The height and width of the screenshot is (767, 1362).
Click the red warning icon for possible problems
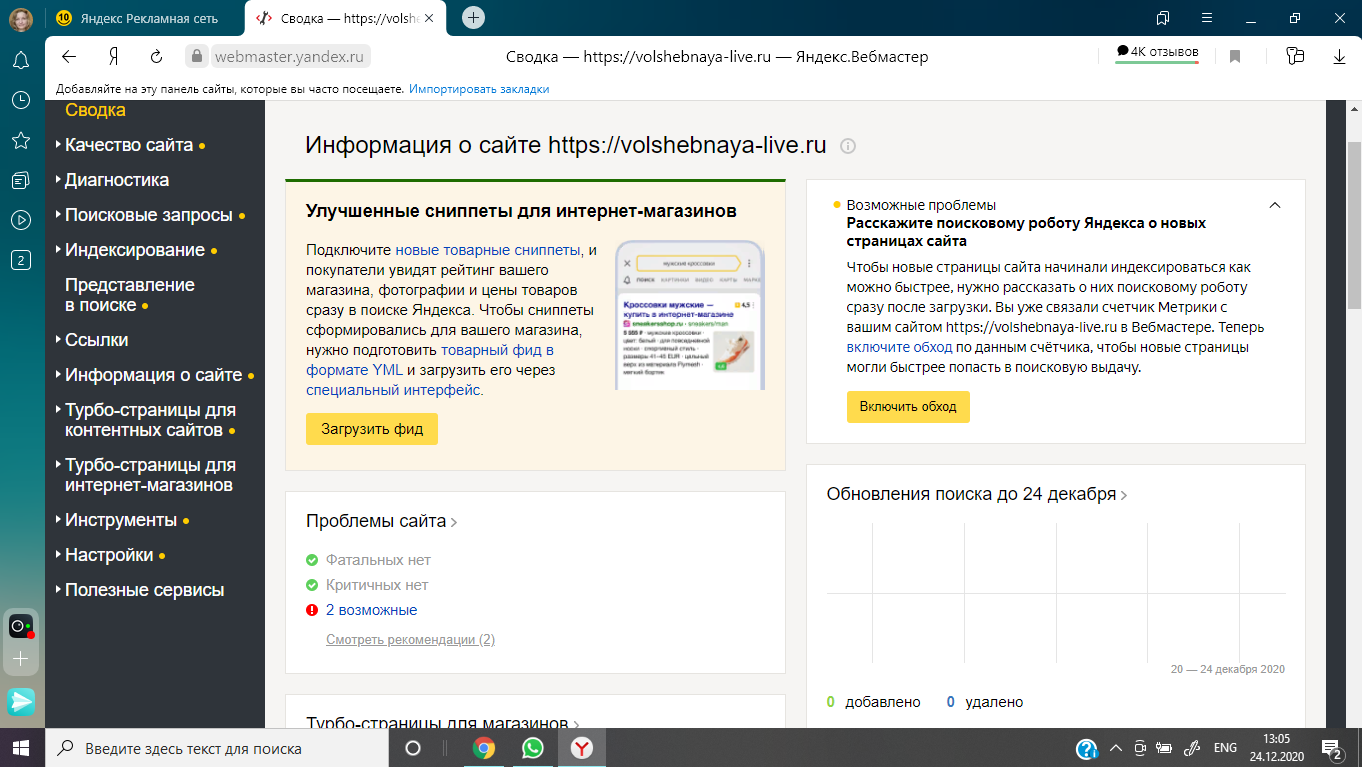[312, 610]
